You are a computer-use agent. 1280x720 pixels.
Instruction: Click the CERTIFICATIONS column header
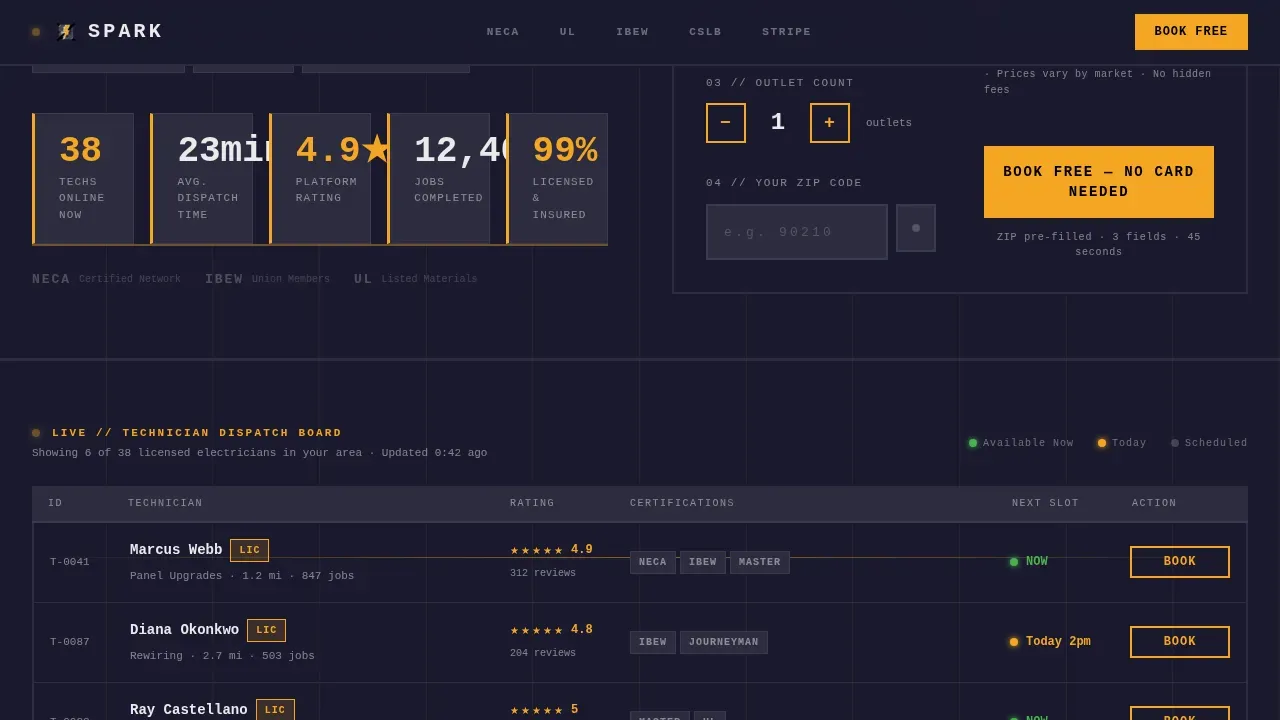coord(682,504)
